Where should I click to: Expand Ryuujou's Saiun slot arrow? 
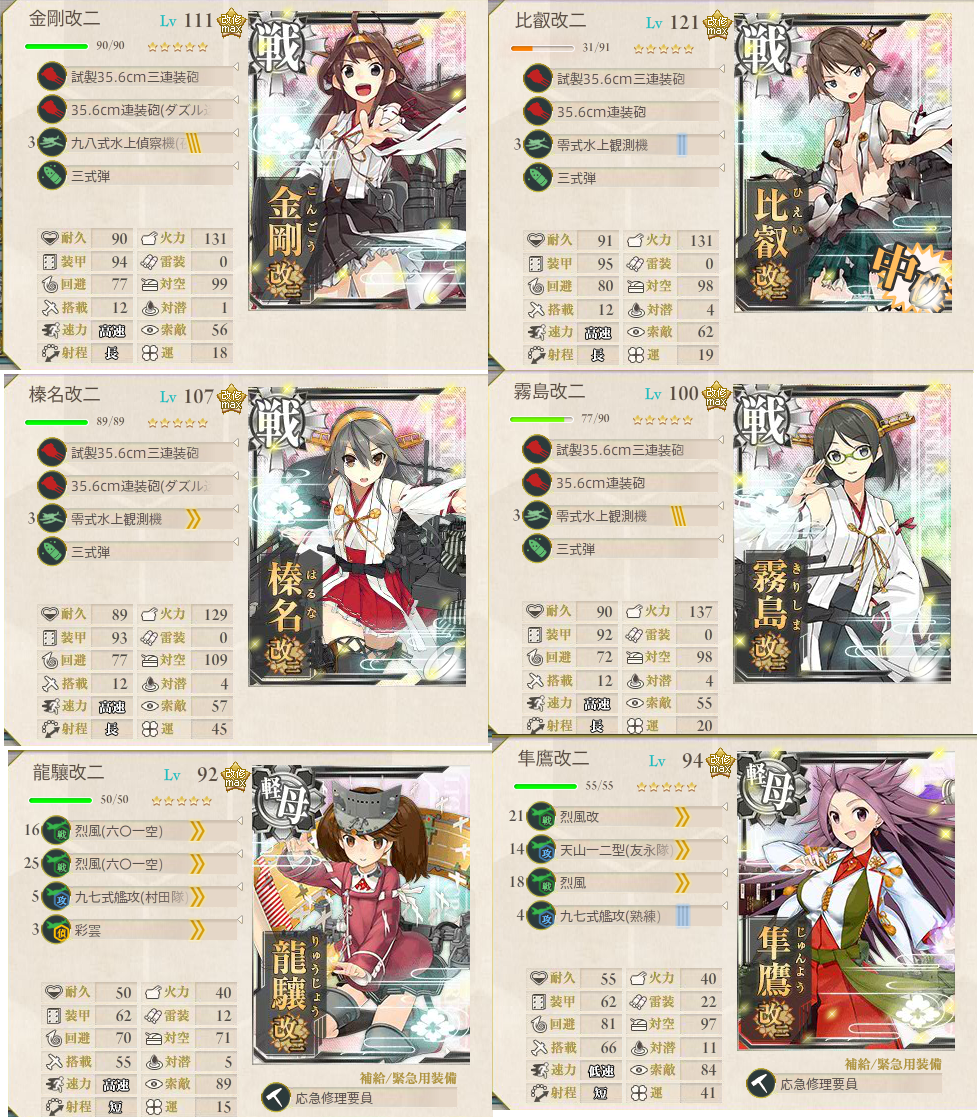coord(240,920)
